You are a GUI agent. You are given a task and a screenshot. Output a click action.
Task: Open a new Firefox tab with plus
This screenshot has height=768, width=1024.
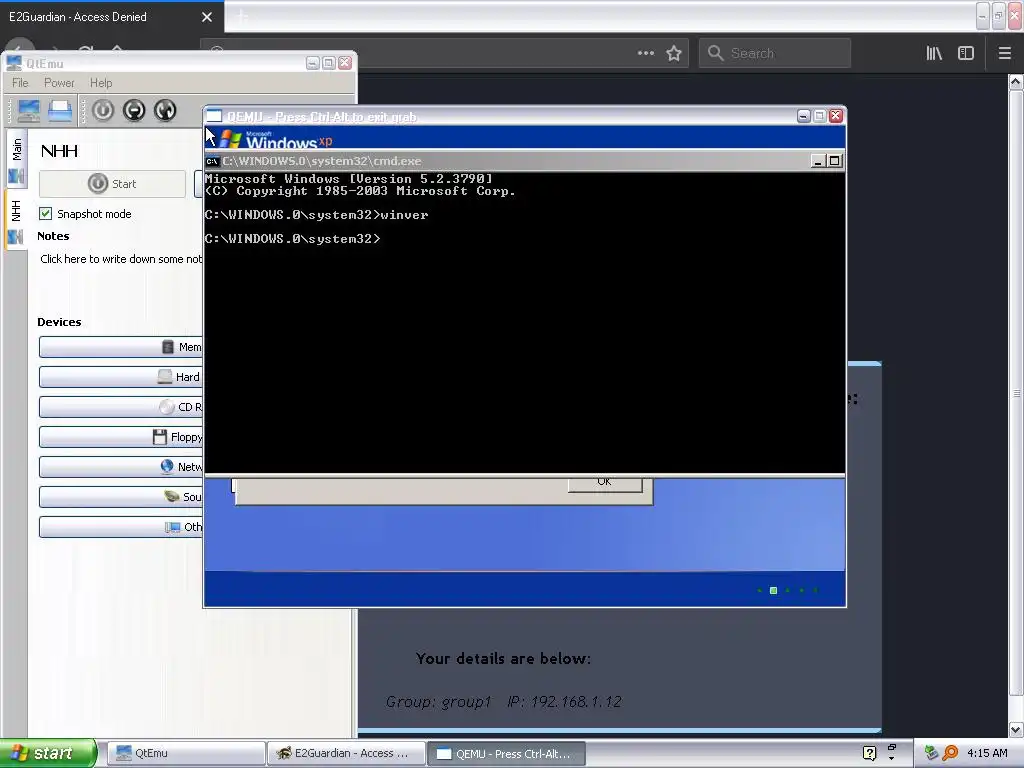pos(242,17)
